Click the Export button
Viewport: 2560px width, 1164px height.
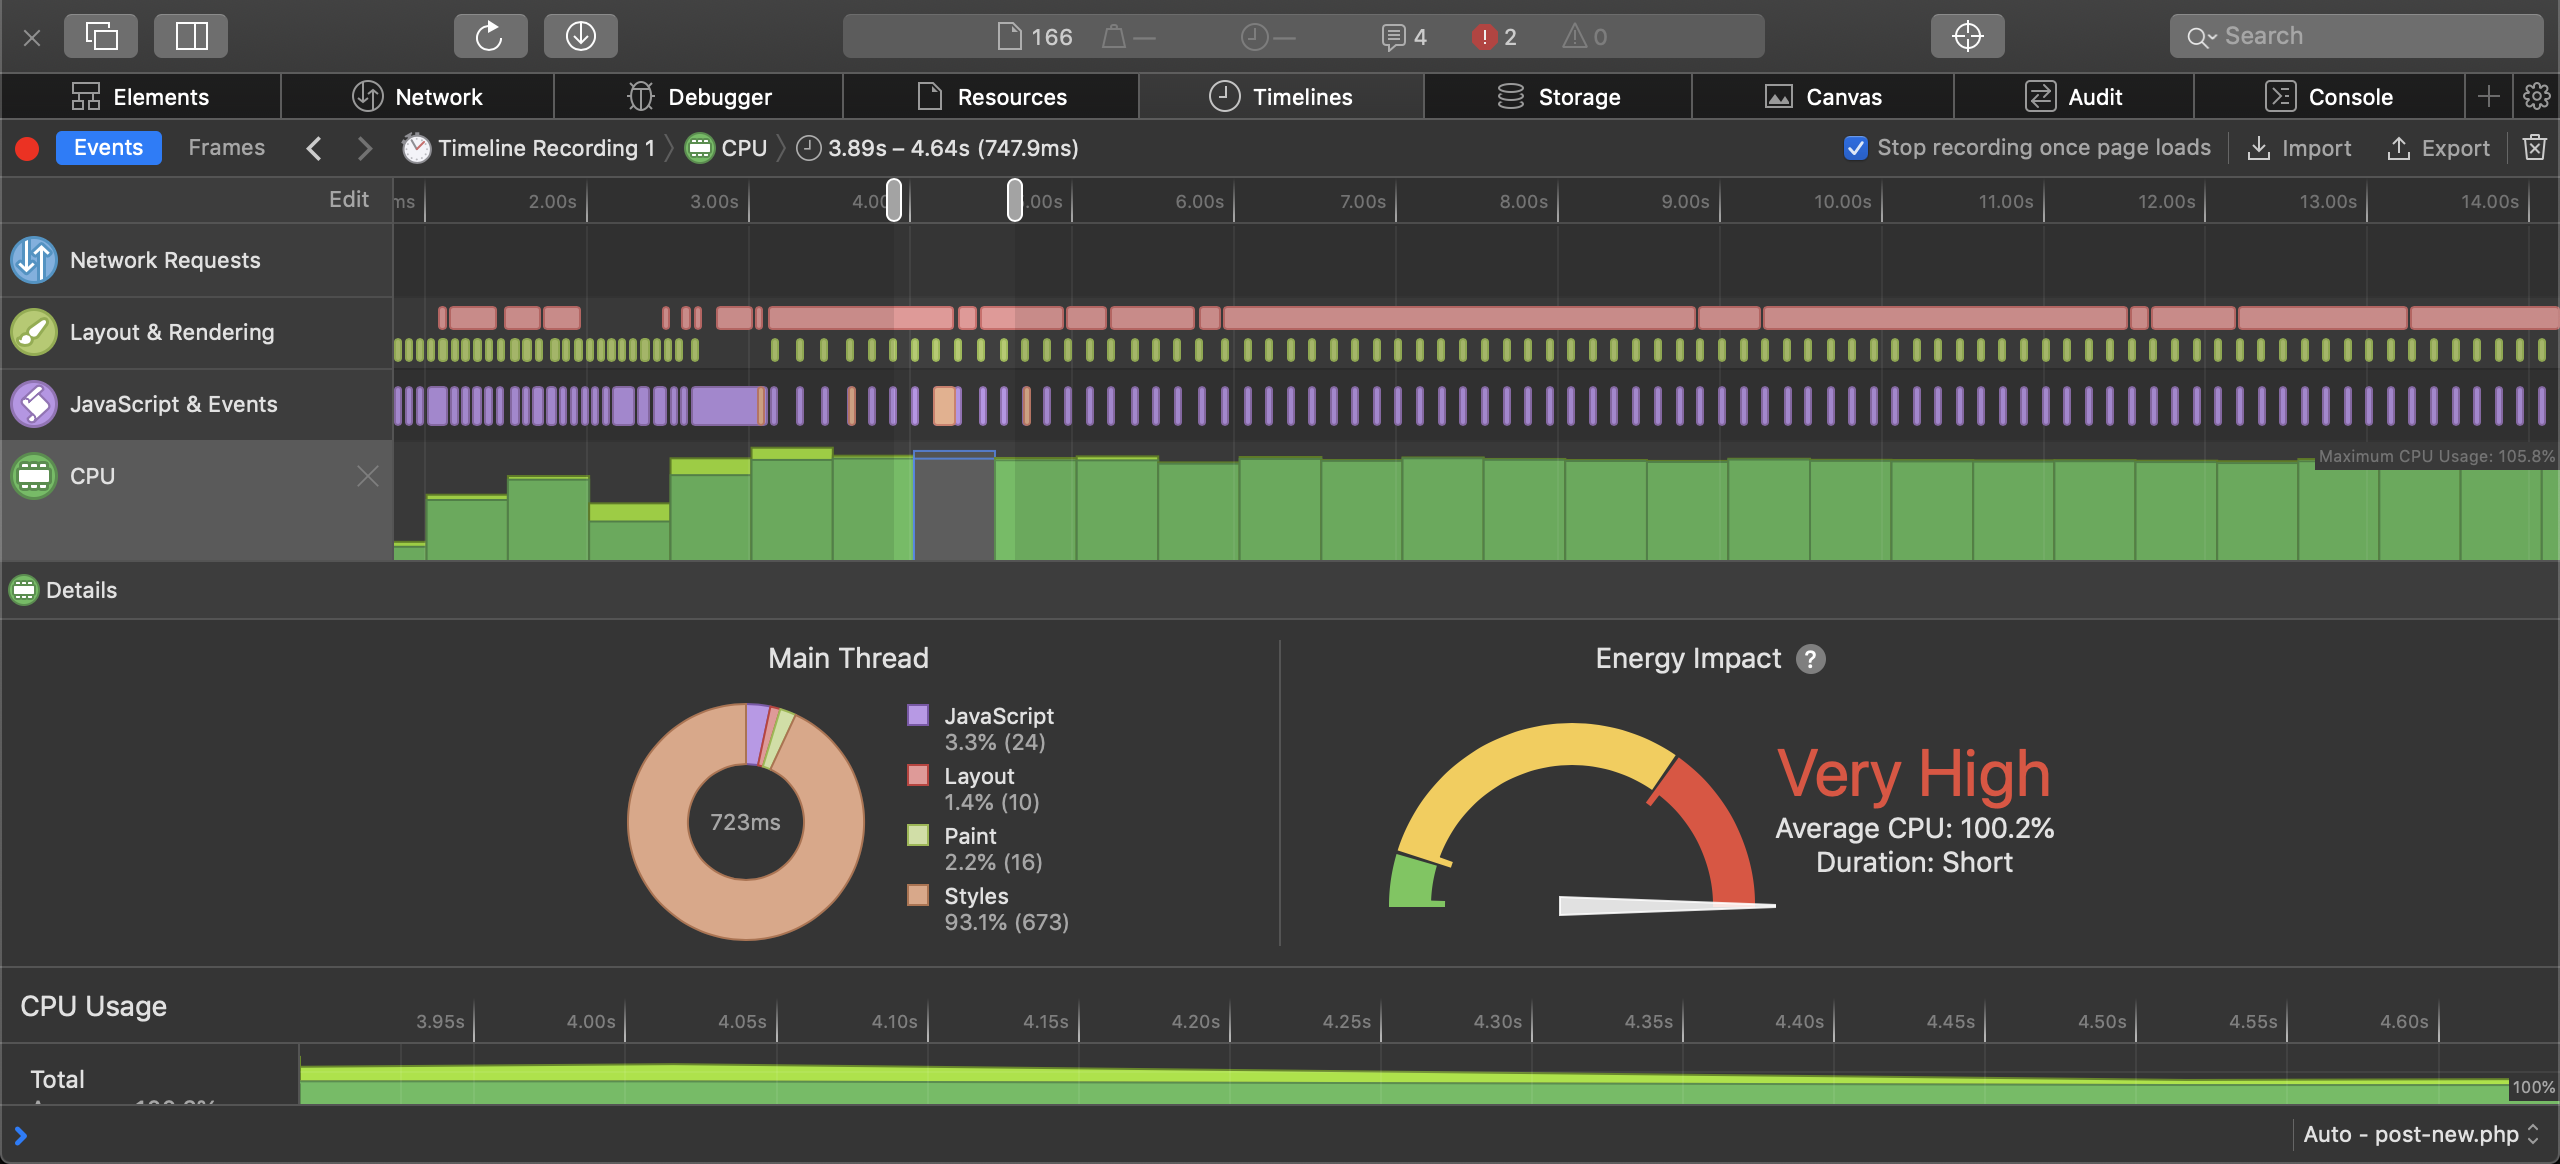click(2439, 148)
